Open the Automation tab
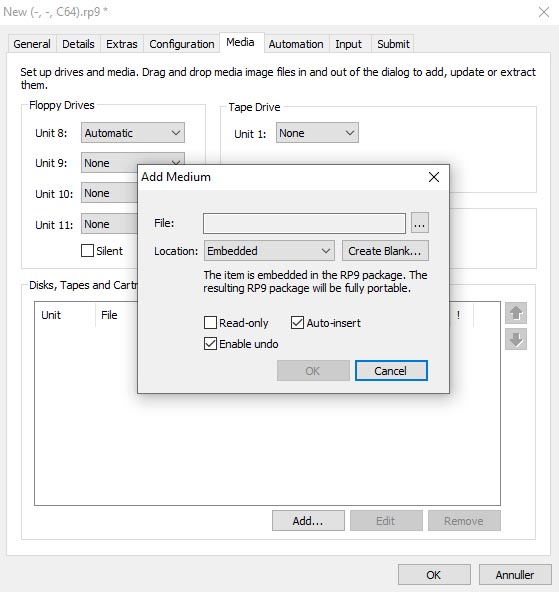Image resolution: width=559 pixels, height=592 pixels. click(296, 44)
